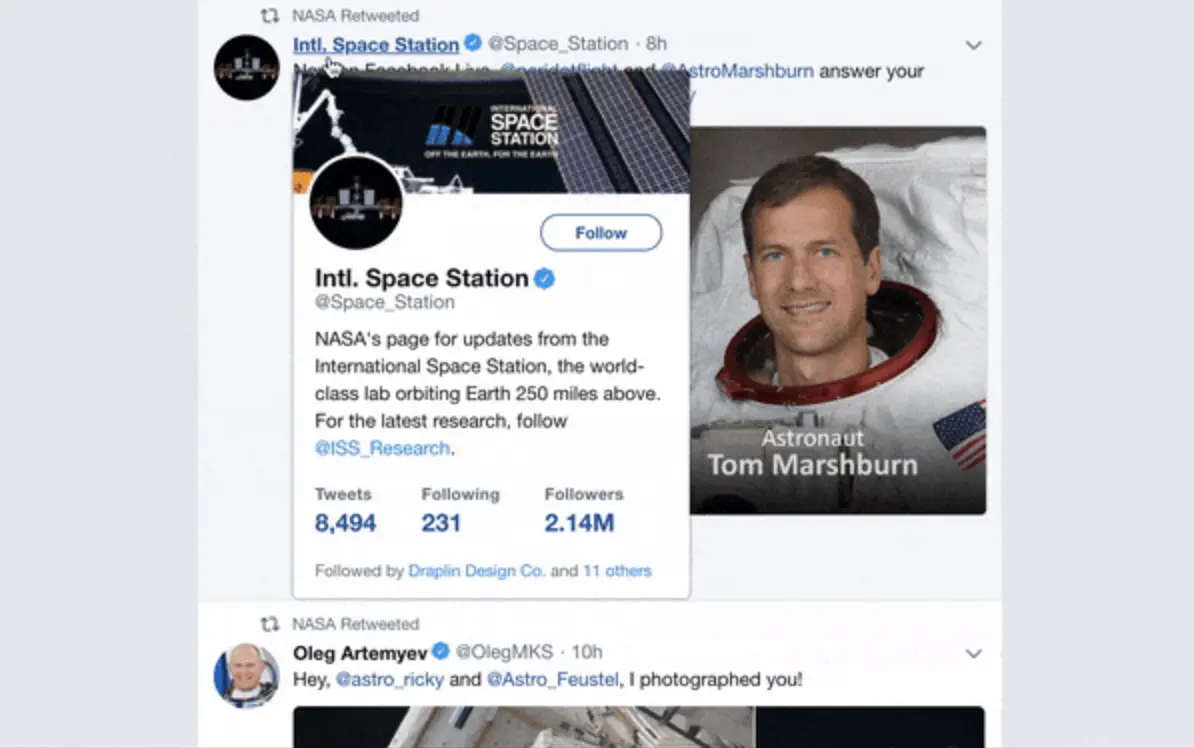Click the retweet icon above Intl. Space Station tweet
The image size is (1194, 748).
click(270, 15)
